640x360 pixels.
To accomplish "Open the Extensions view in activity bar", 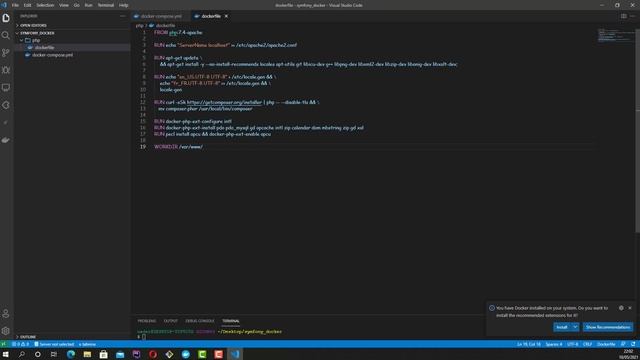I will pos(6,105).
